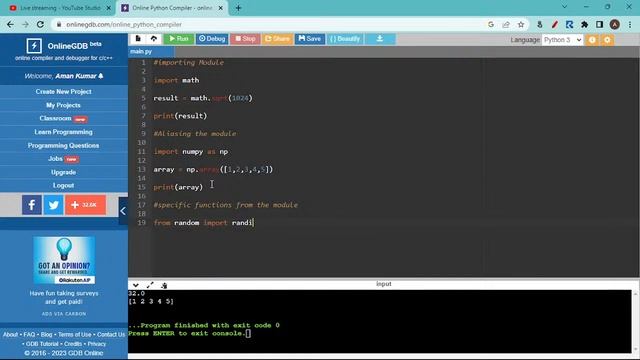
Task: Click the Google icon in address bar
Action: [x=491, y=24]
